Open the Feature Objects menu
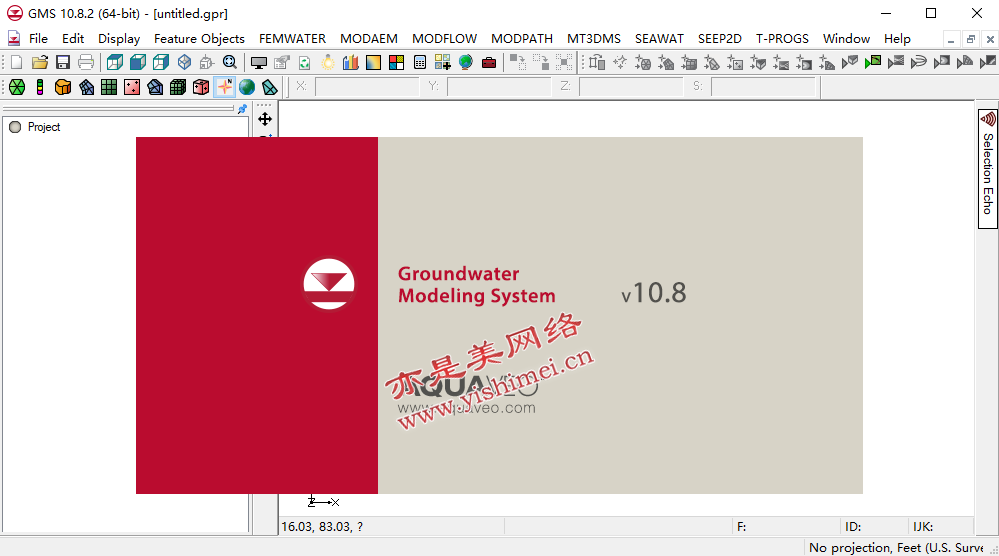 pyautogui.click(x=199, y=39)
